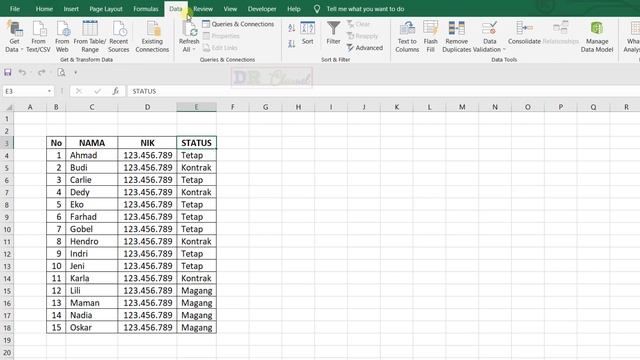Open the Get Data menu
Image resolution: width=640 pixels, height=360 pixels.
pyautogui.click(x=14, y=37)
